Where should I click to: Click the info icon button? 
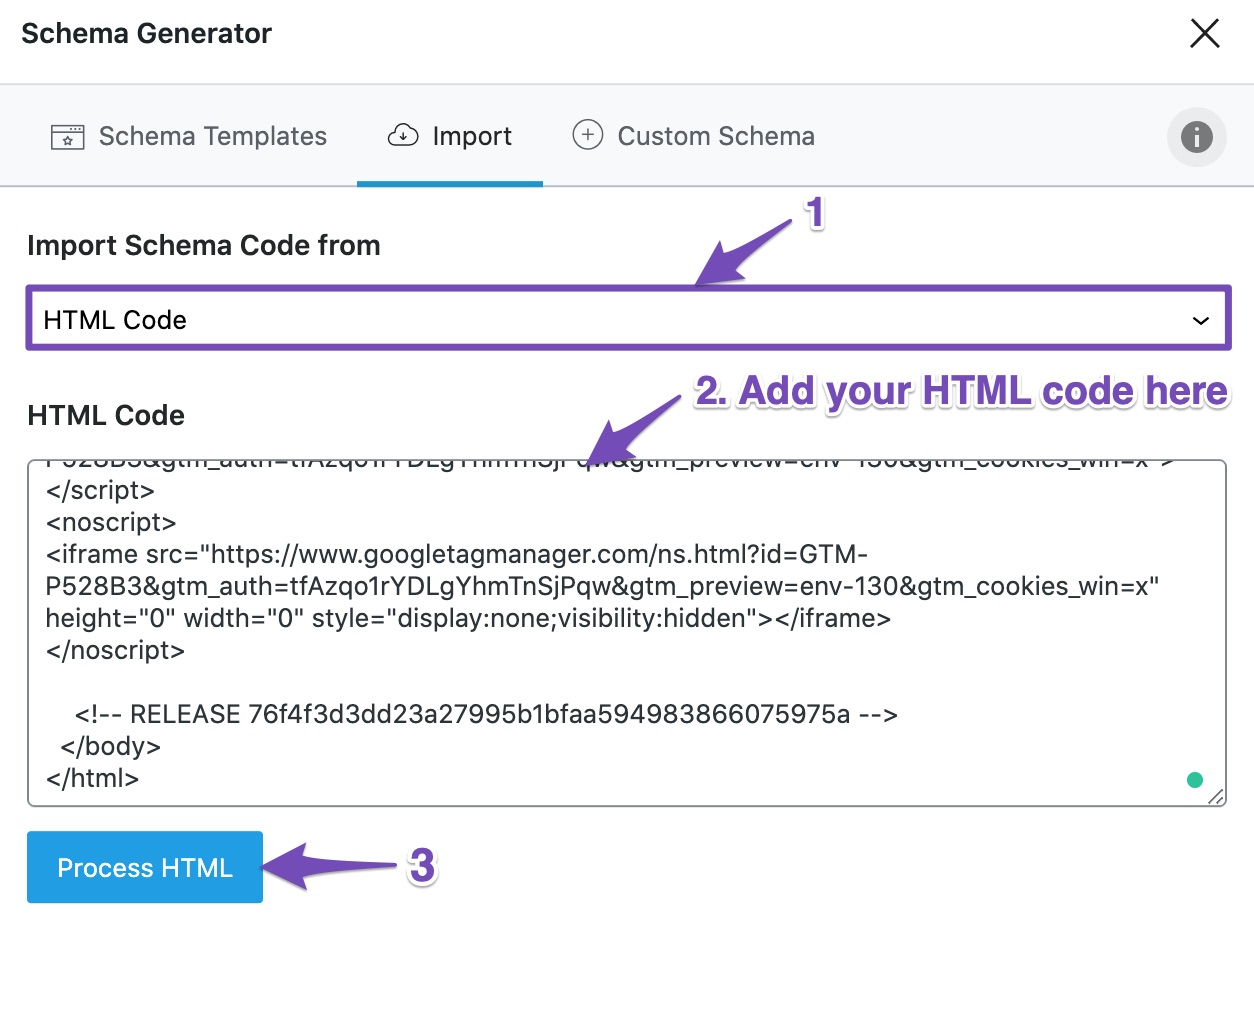[x=1196, y=136]
